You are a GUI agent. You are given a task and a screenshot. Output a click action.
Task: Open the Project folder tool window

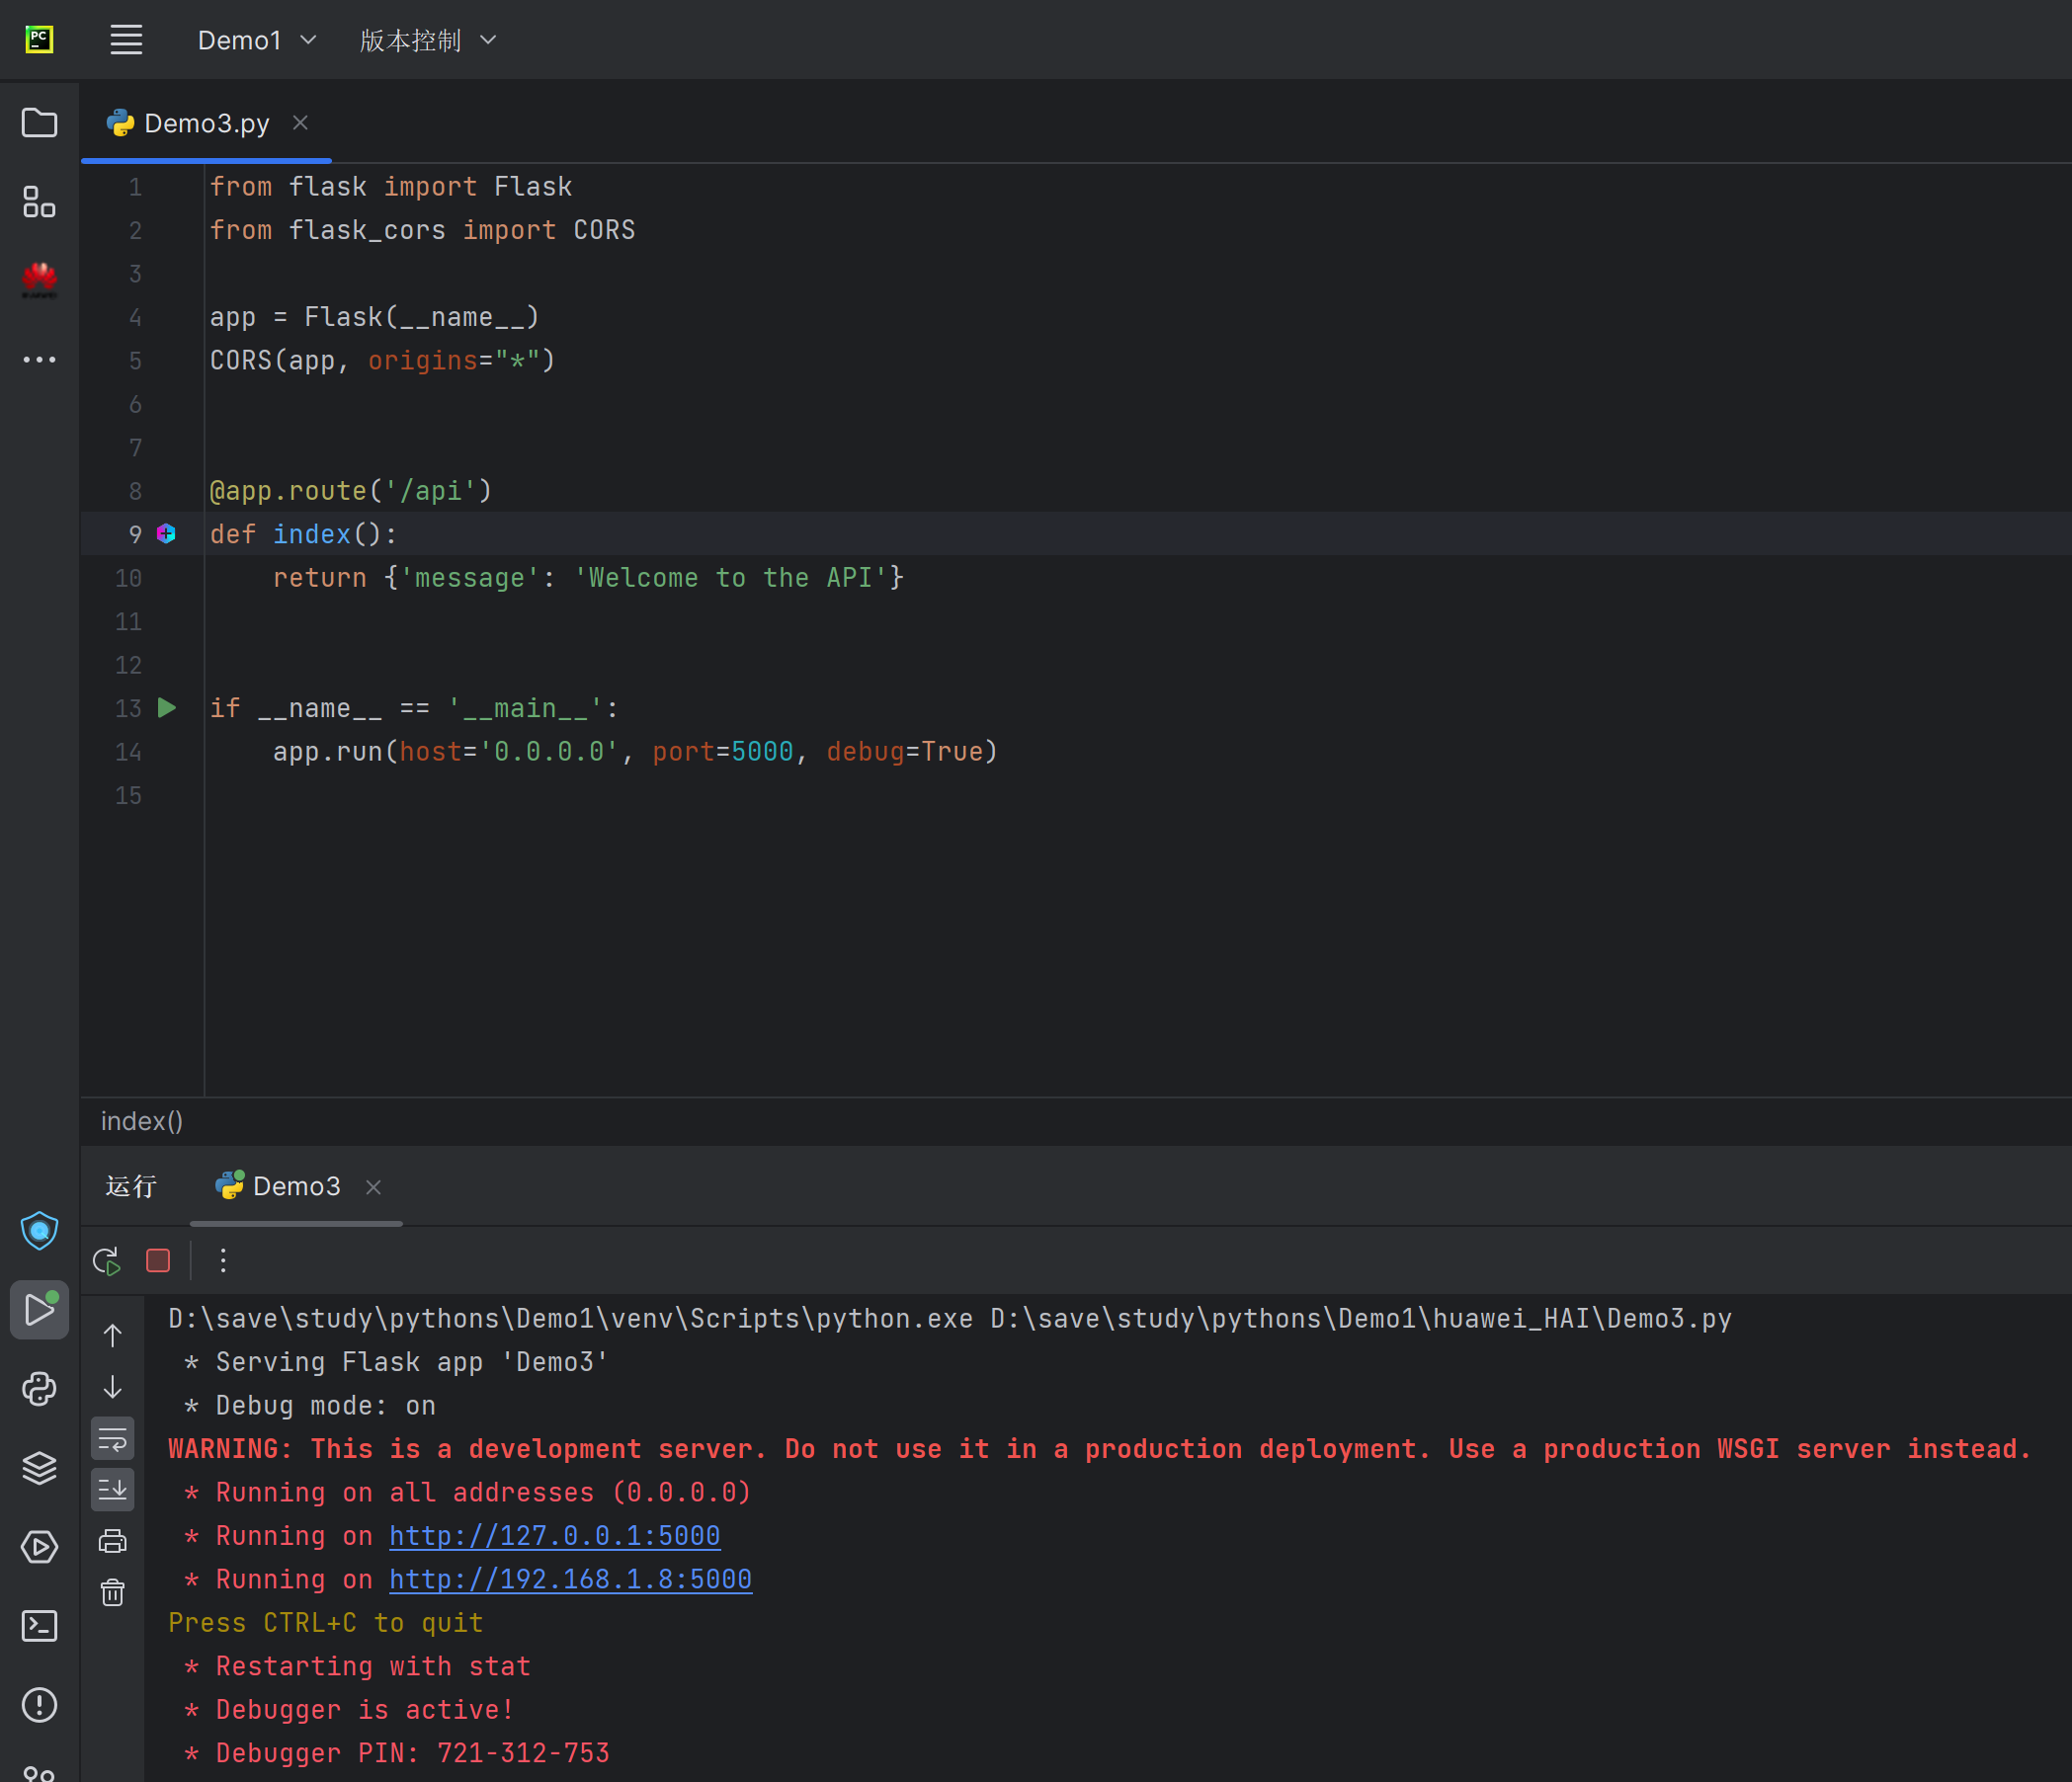[39, 123]
